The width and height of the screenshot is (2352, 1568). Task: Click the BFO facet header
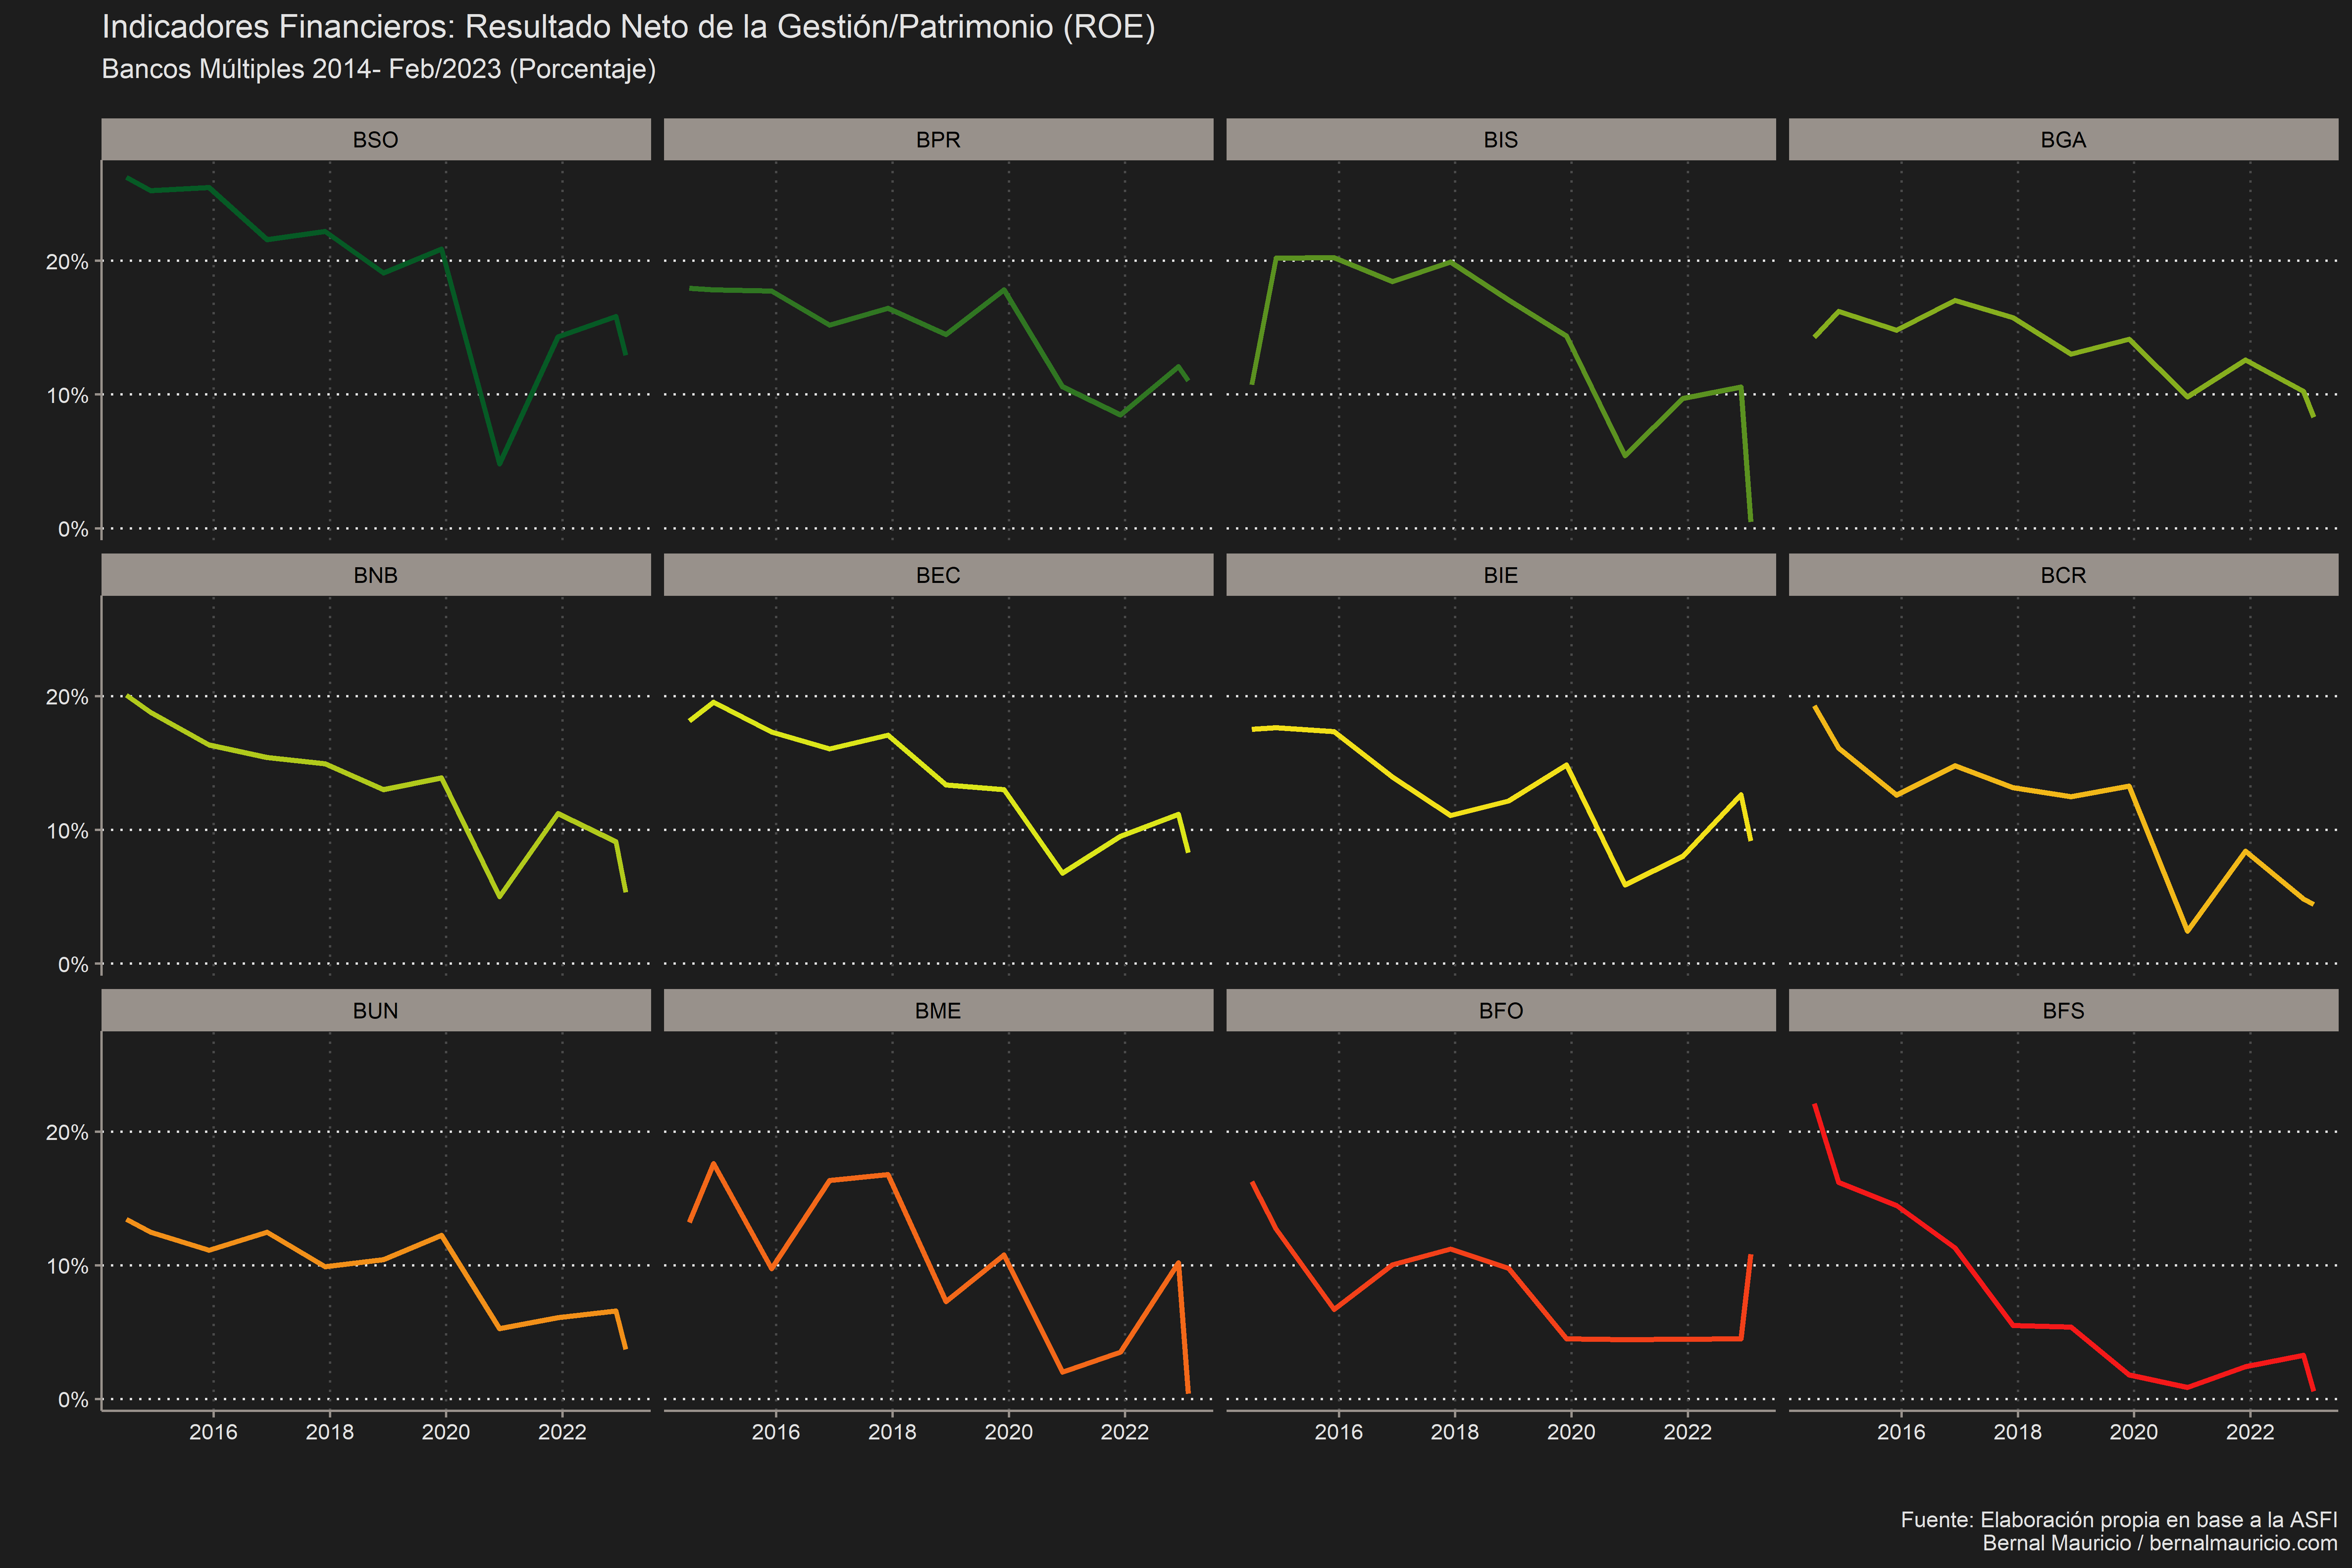(1501, 1010)
